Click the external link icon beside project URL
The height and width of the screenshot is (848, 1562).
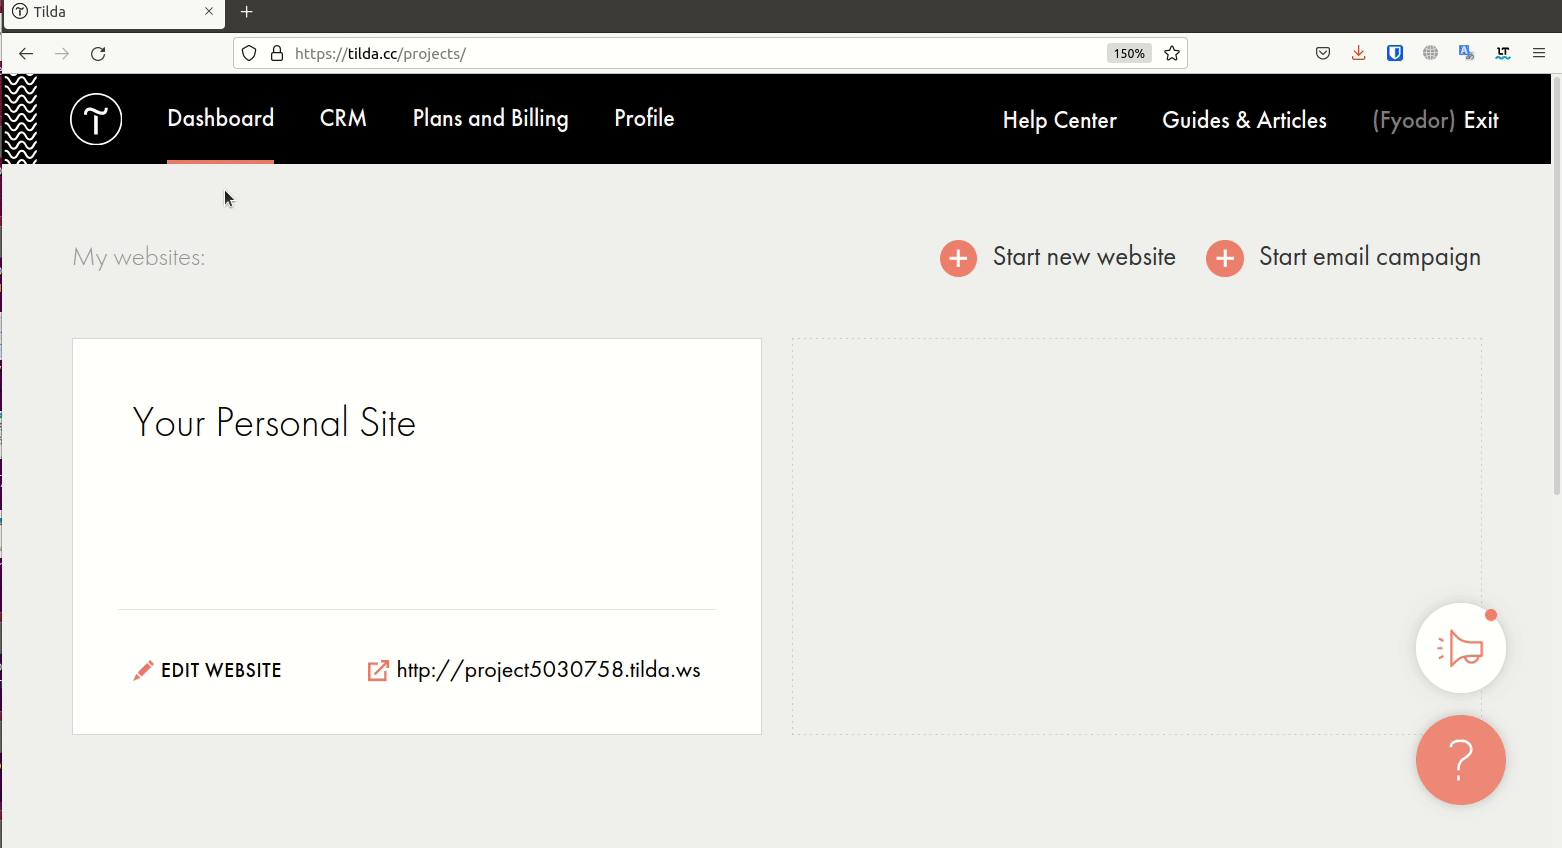tap(378, 670)
